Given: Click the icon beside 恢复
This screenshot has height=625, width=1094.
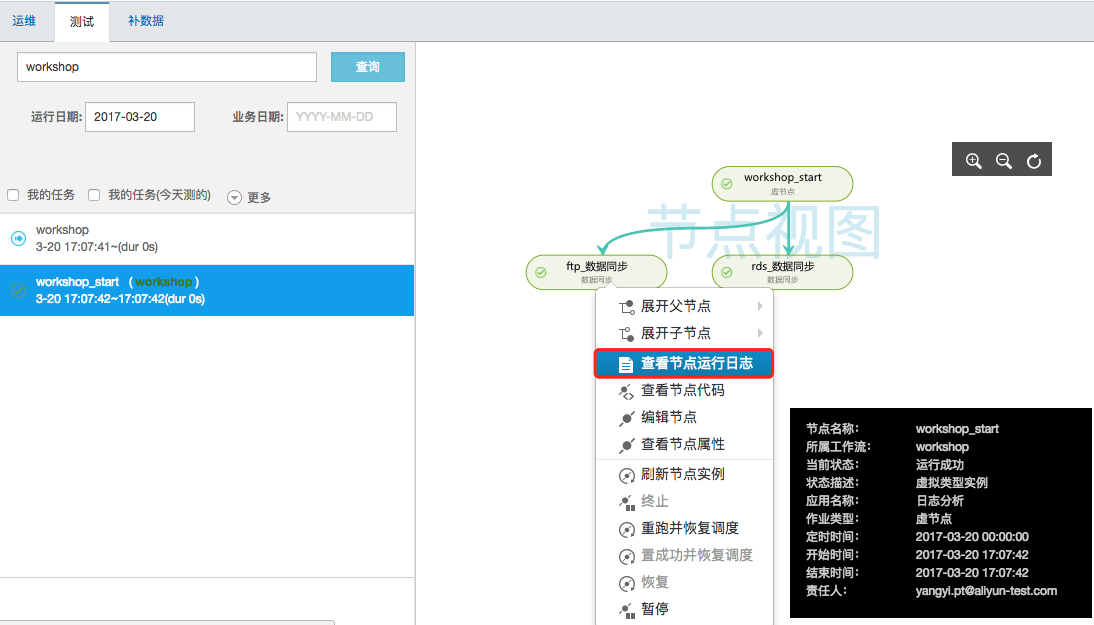Looking at the screenshot, I should click(627, 582).
